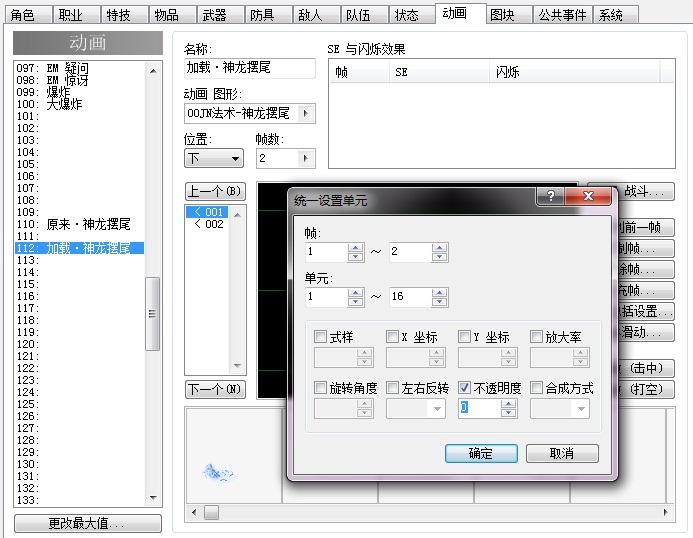Open the 公共事件 tab
This screenshot has height=538, width=693.
click(x=562, y=15)
